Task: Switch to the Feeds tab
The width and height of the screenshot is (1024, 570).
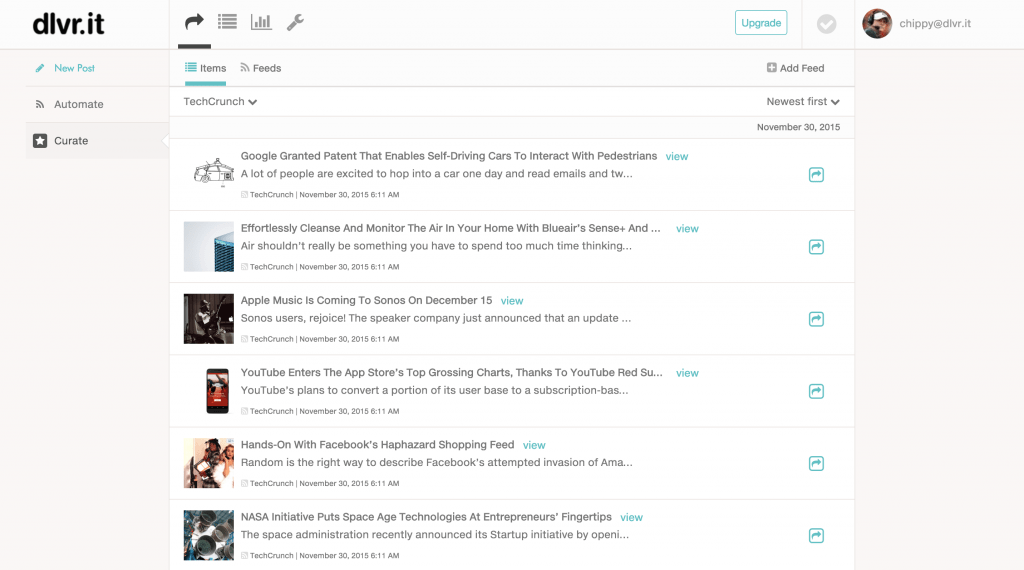Action: tap(261, 68)
